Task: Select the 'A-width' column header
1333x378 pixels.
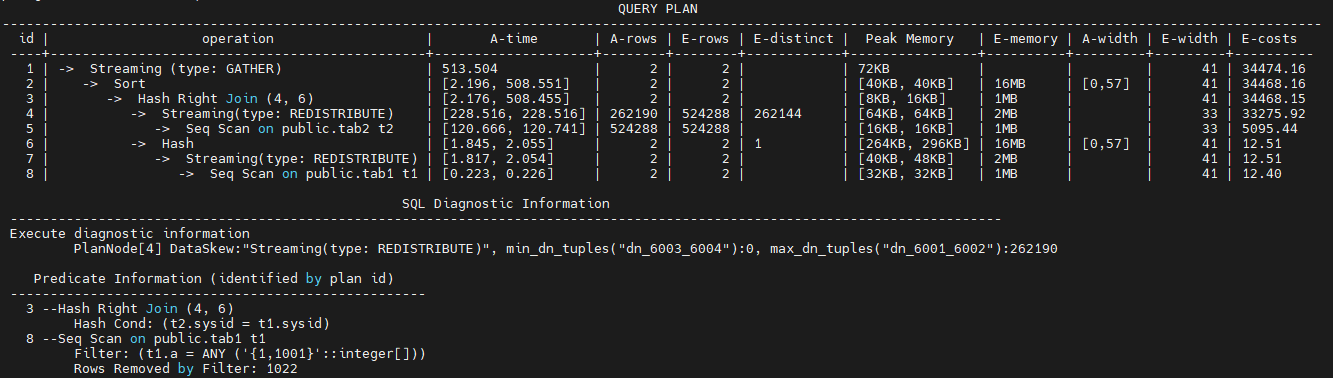Action: (1109, 39)
